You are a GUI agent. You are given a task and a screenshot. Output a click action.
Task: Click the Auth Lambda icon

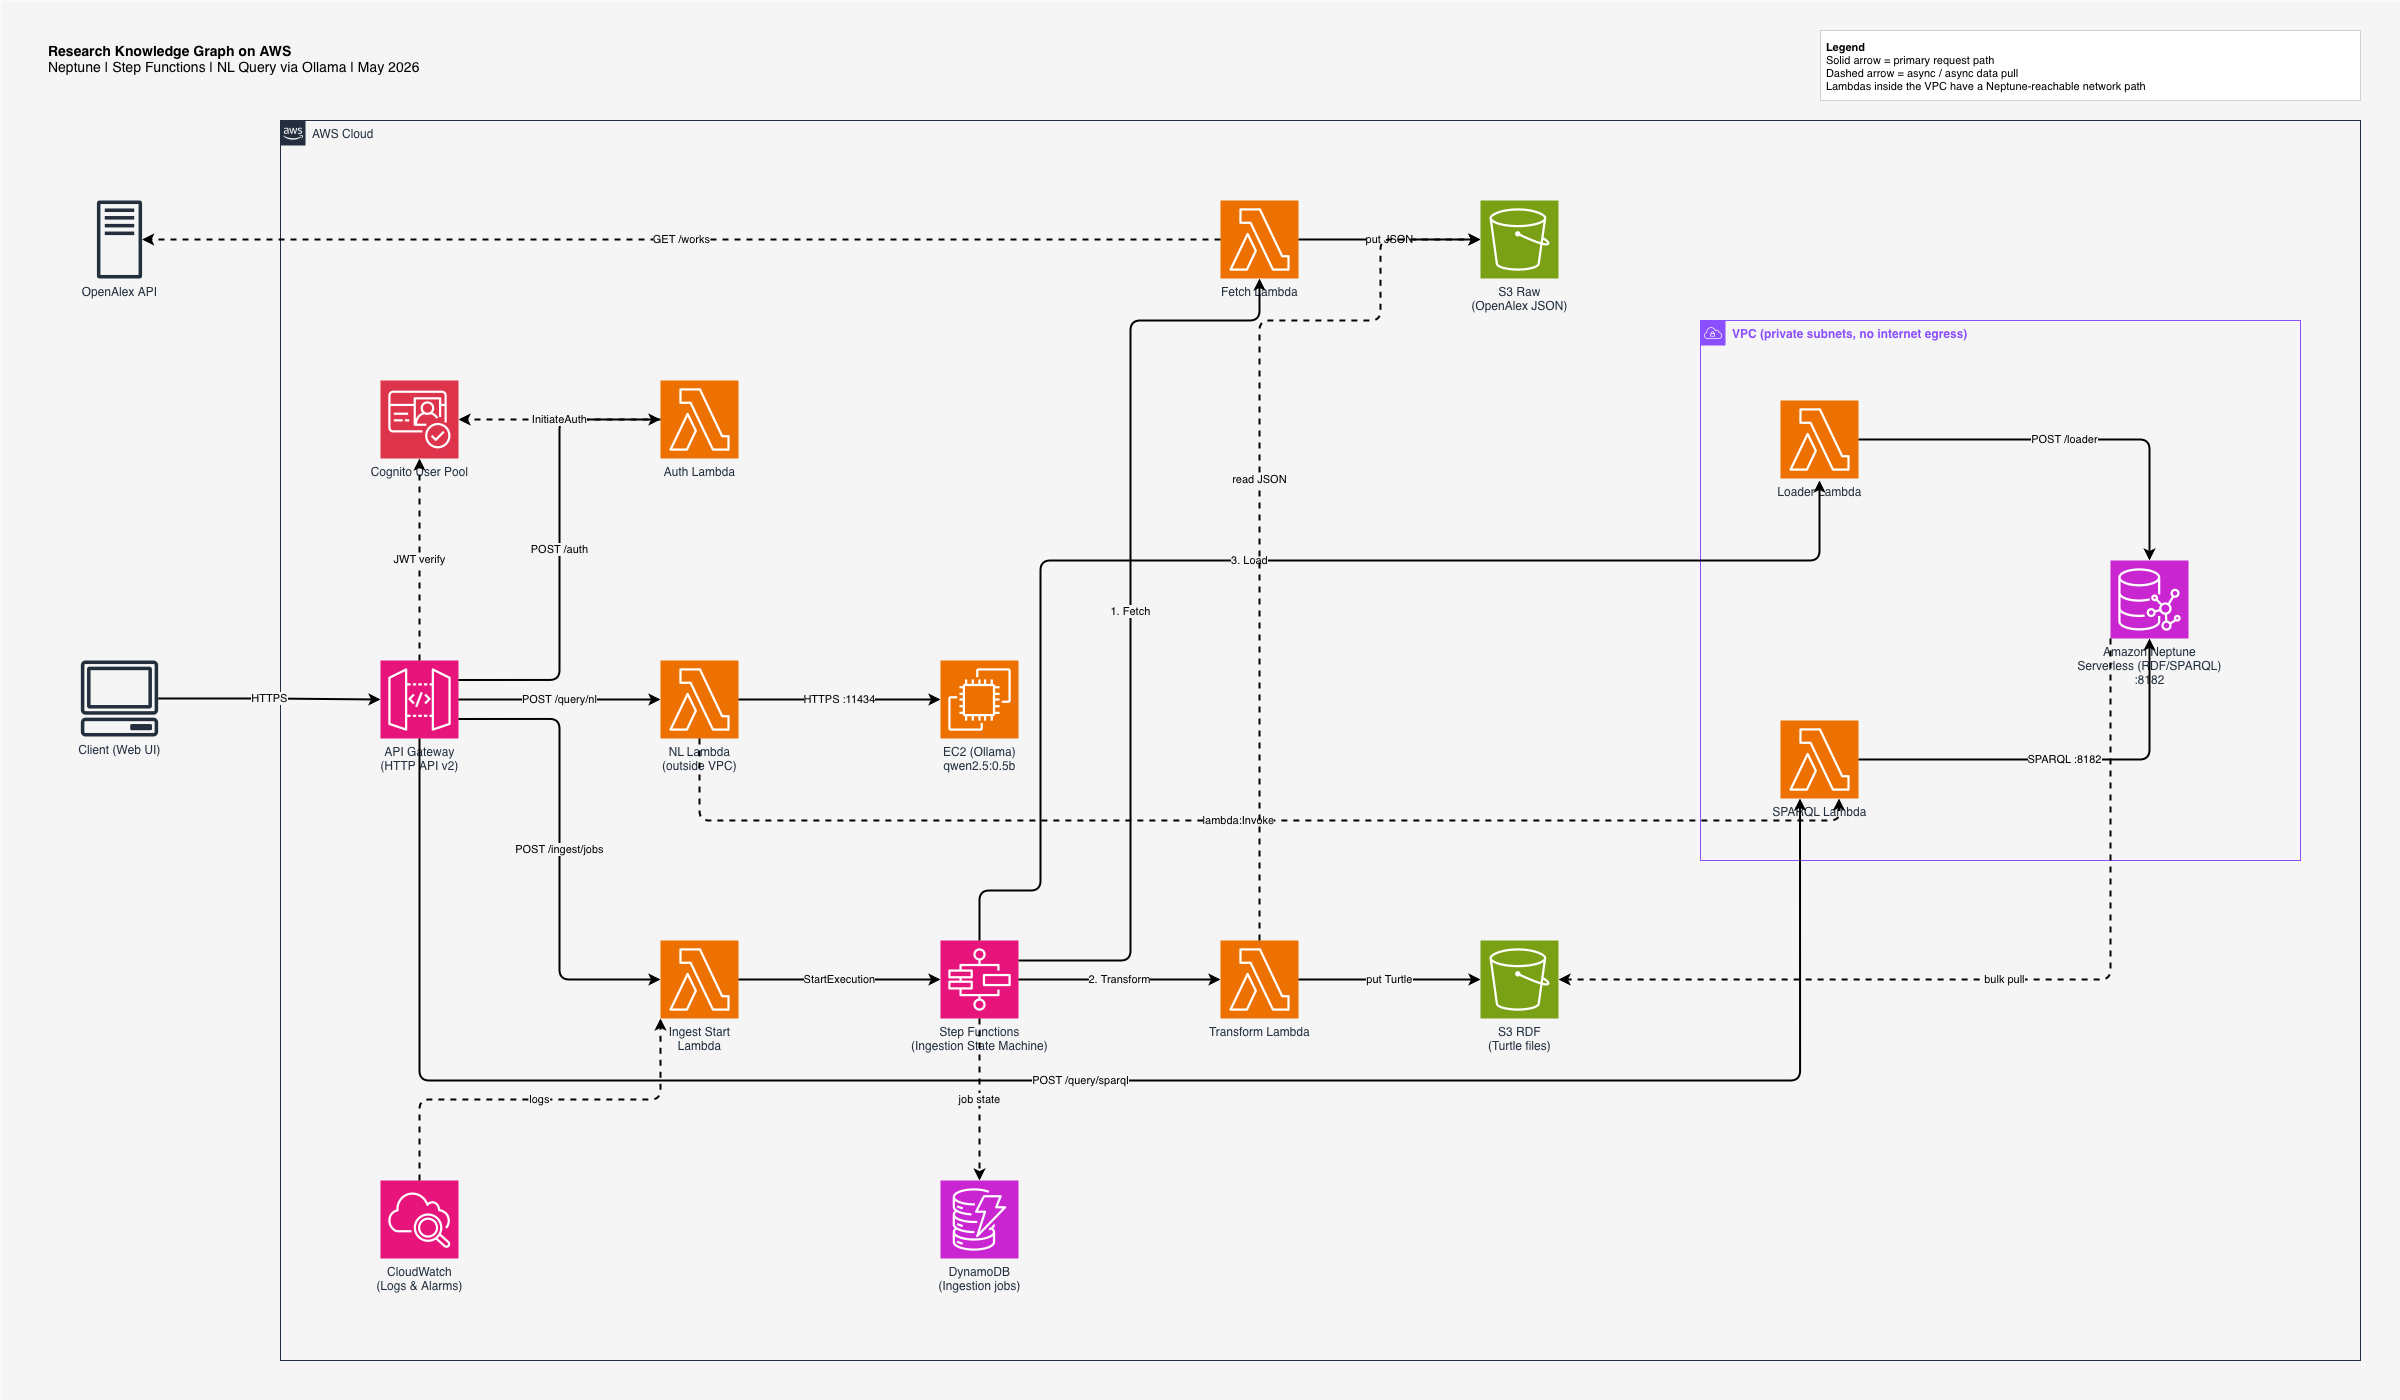point(699,419)
